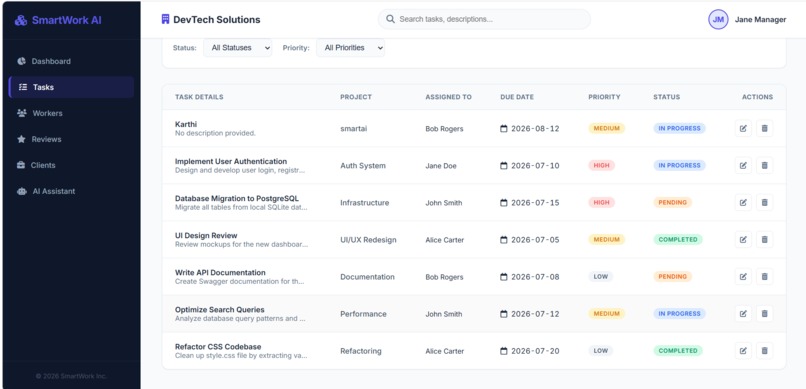Click the Due Date column header
The width and height of the screenshot is (806, 389).
pyautogui.click(x=517, y=97)
